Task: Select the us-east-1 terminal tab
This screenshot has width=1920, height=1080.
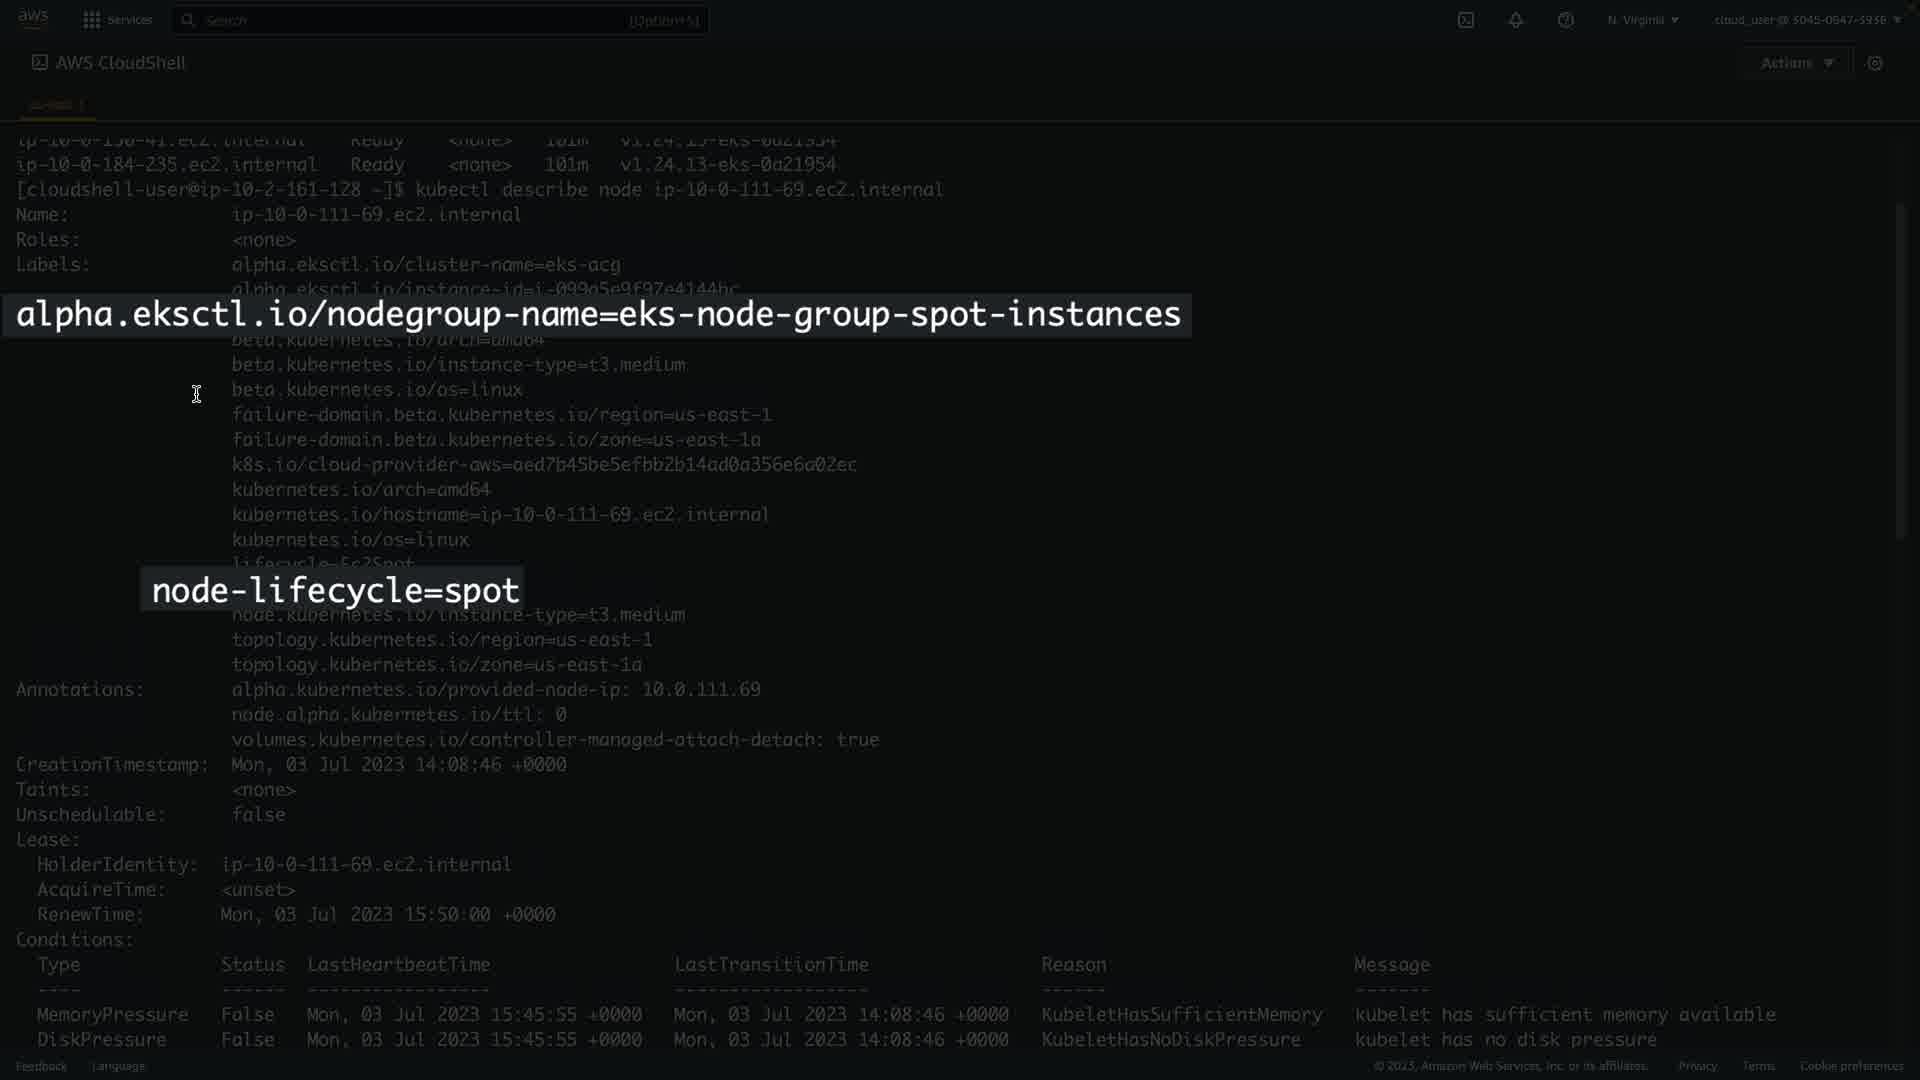Action: click(57, 104)
